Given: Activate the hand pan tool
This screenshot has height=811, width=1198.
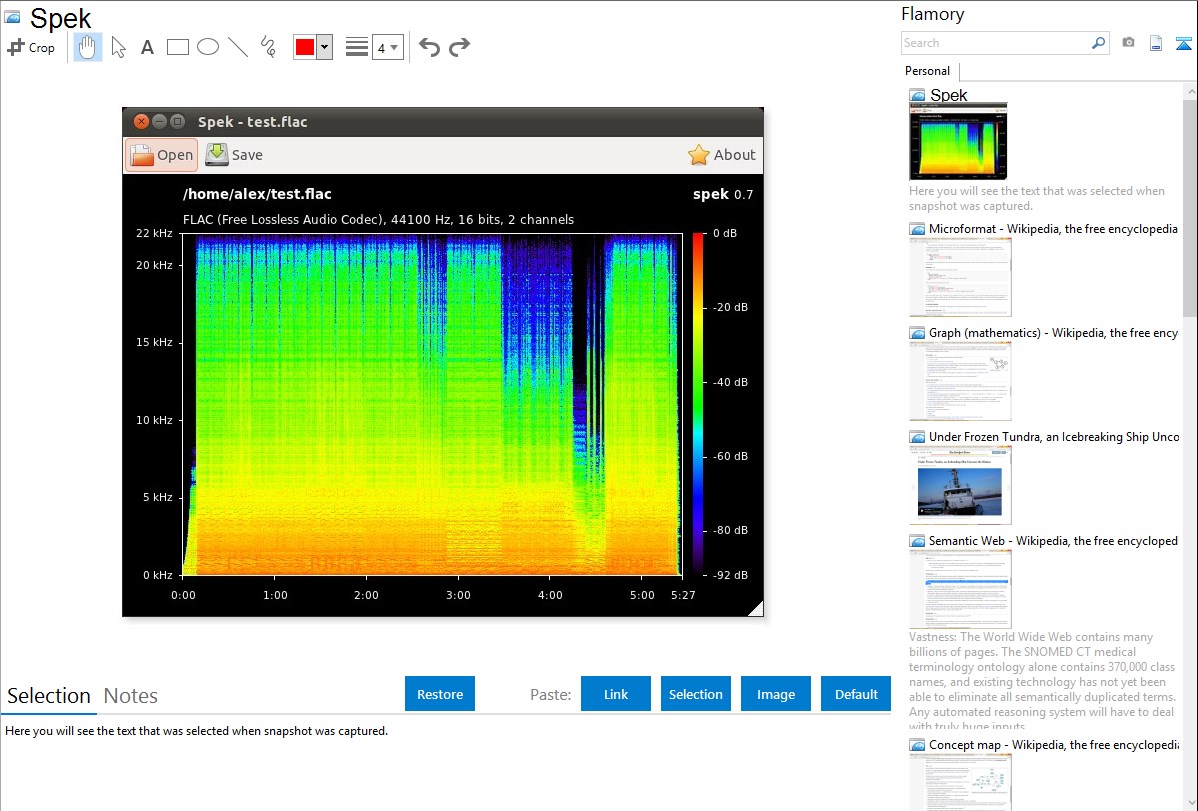Looking at the screenshot, I should 88,47.
